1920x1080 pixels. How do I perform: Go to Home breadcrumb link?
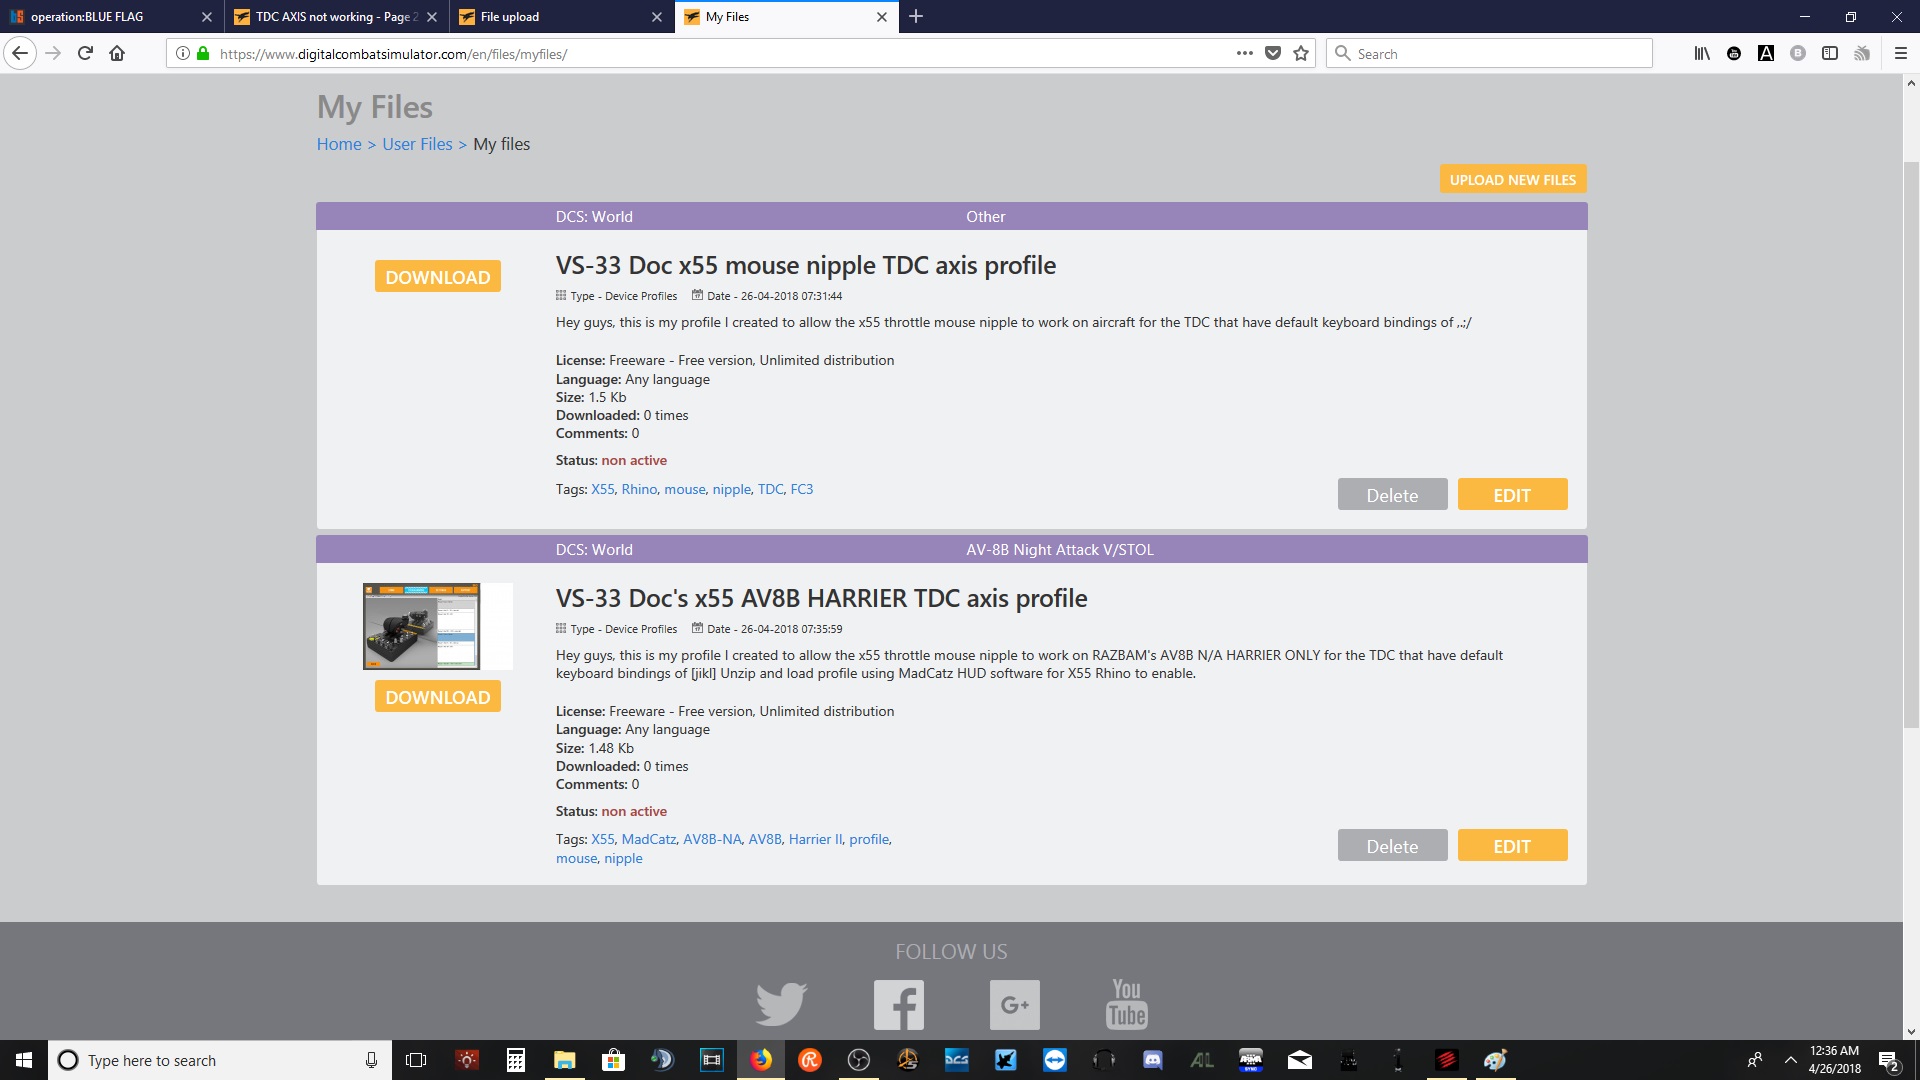[x=339, y=144]
